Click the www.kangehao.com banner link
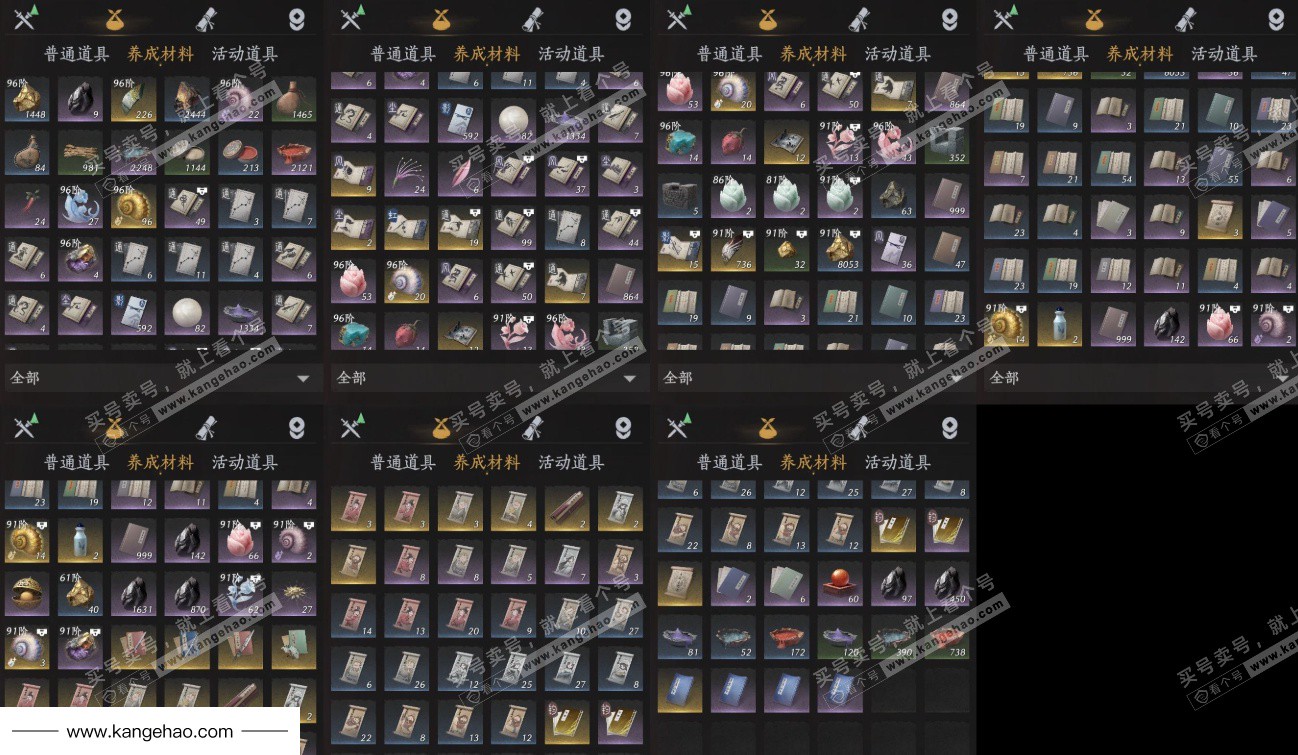This screenshot has width=1298, height=755. point(150,732)
